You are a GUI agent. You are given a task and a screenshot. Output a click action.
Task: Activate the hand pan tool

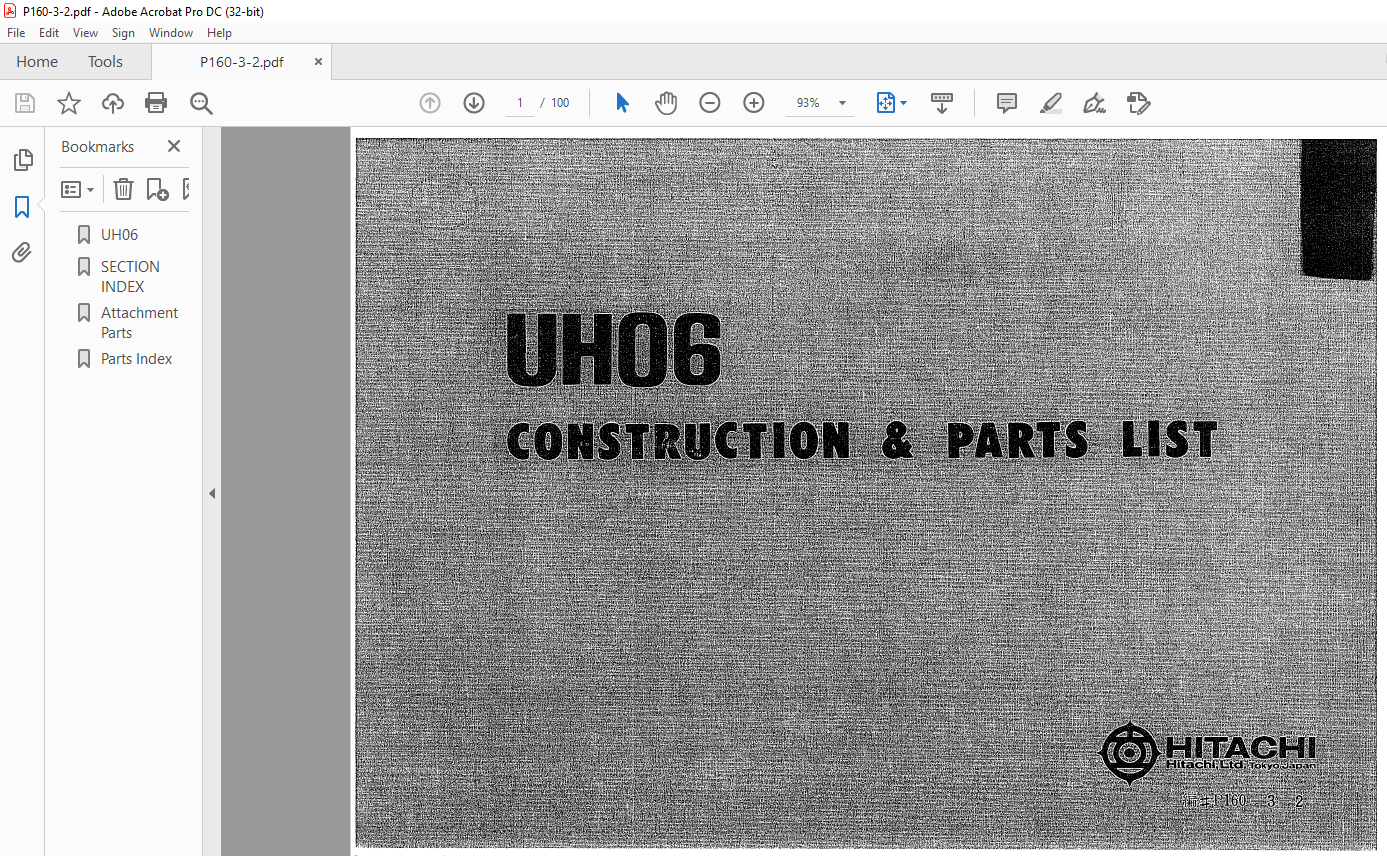pos(666,103)
